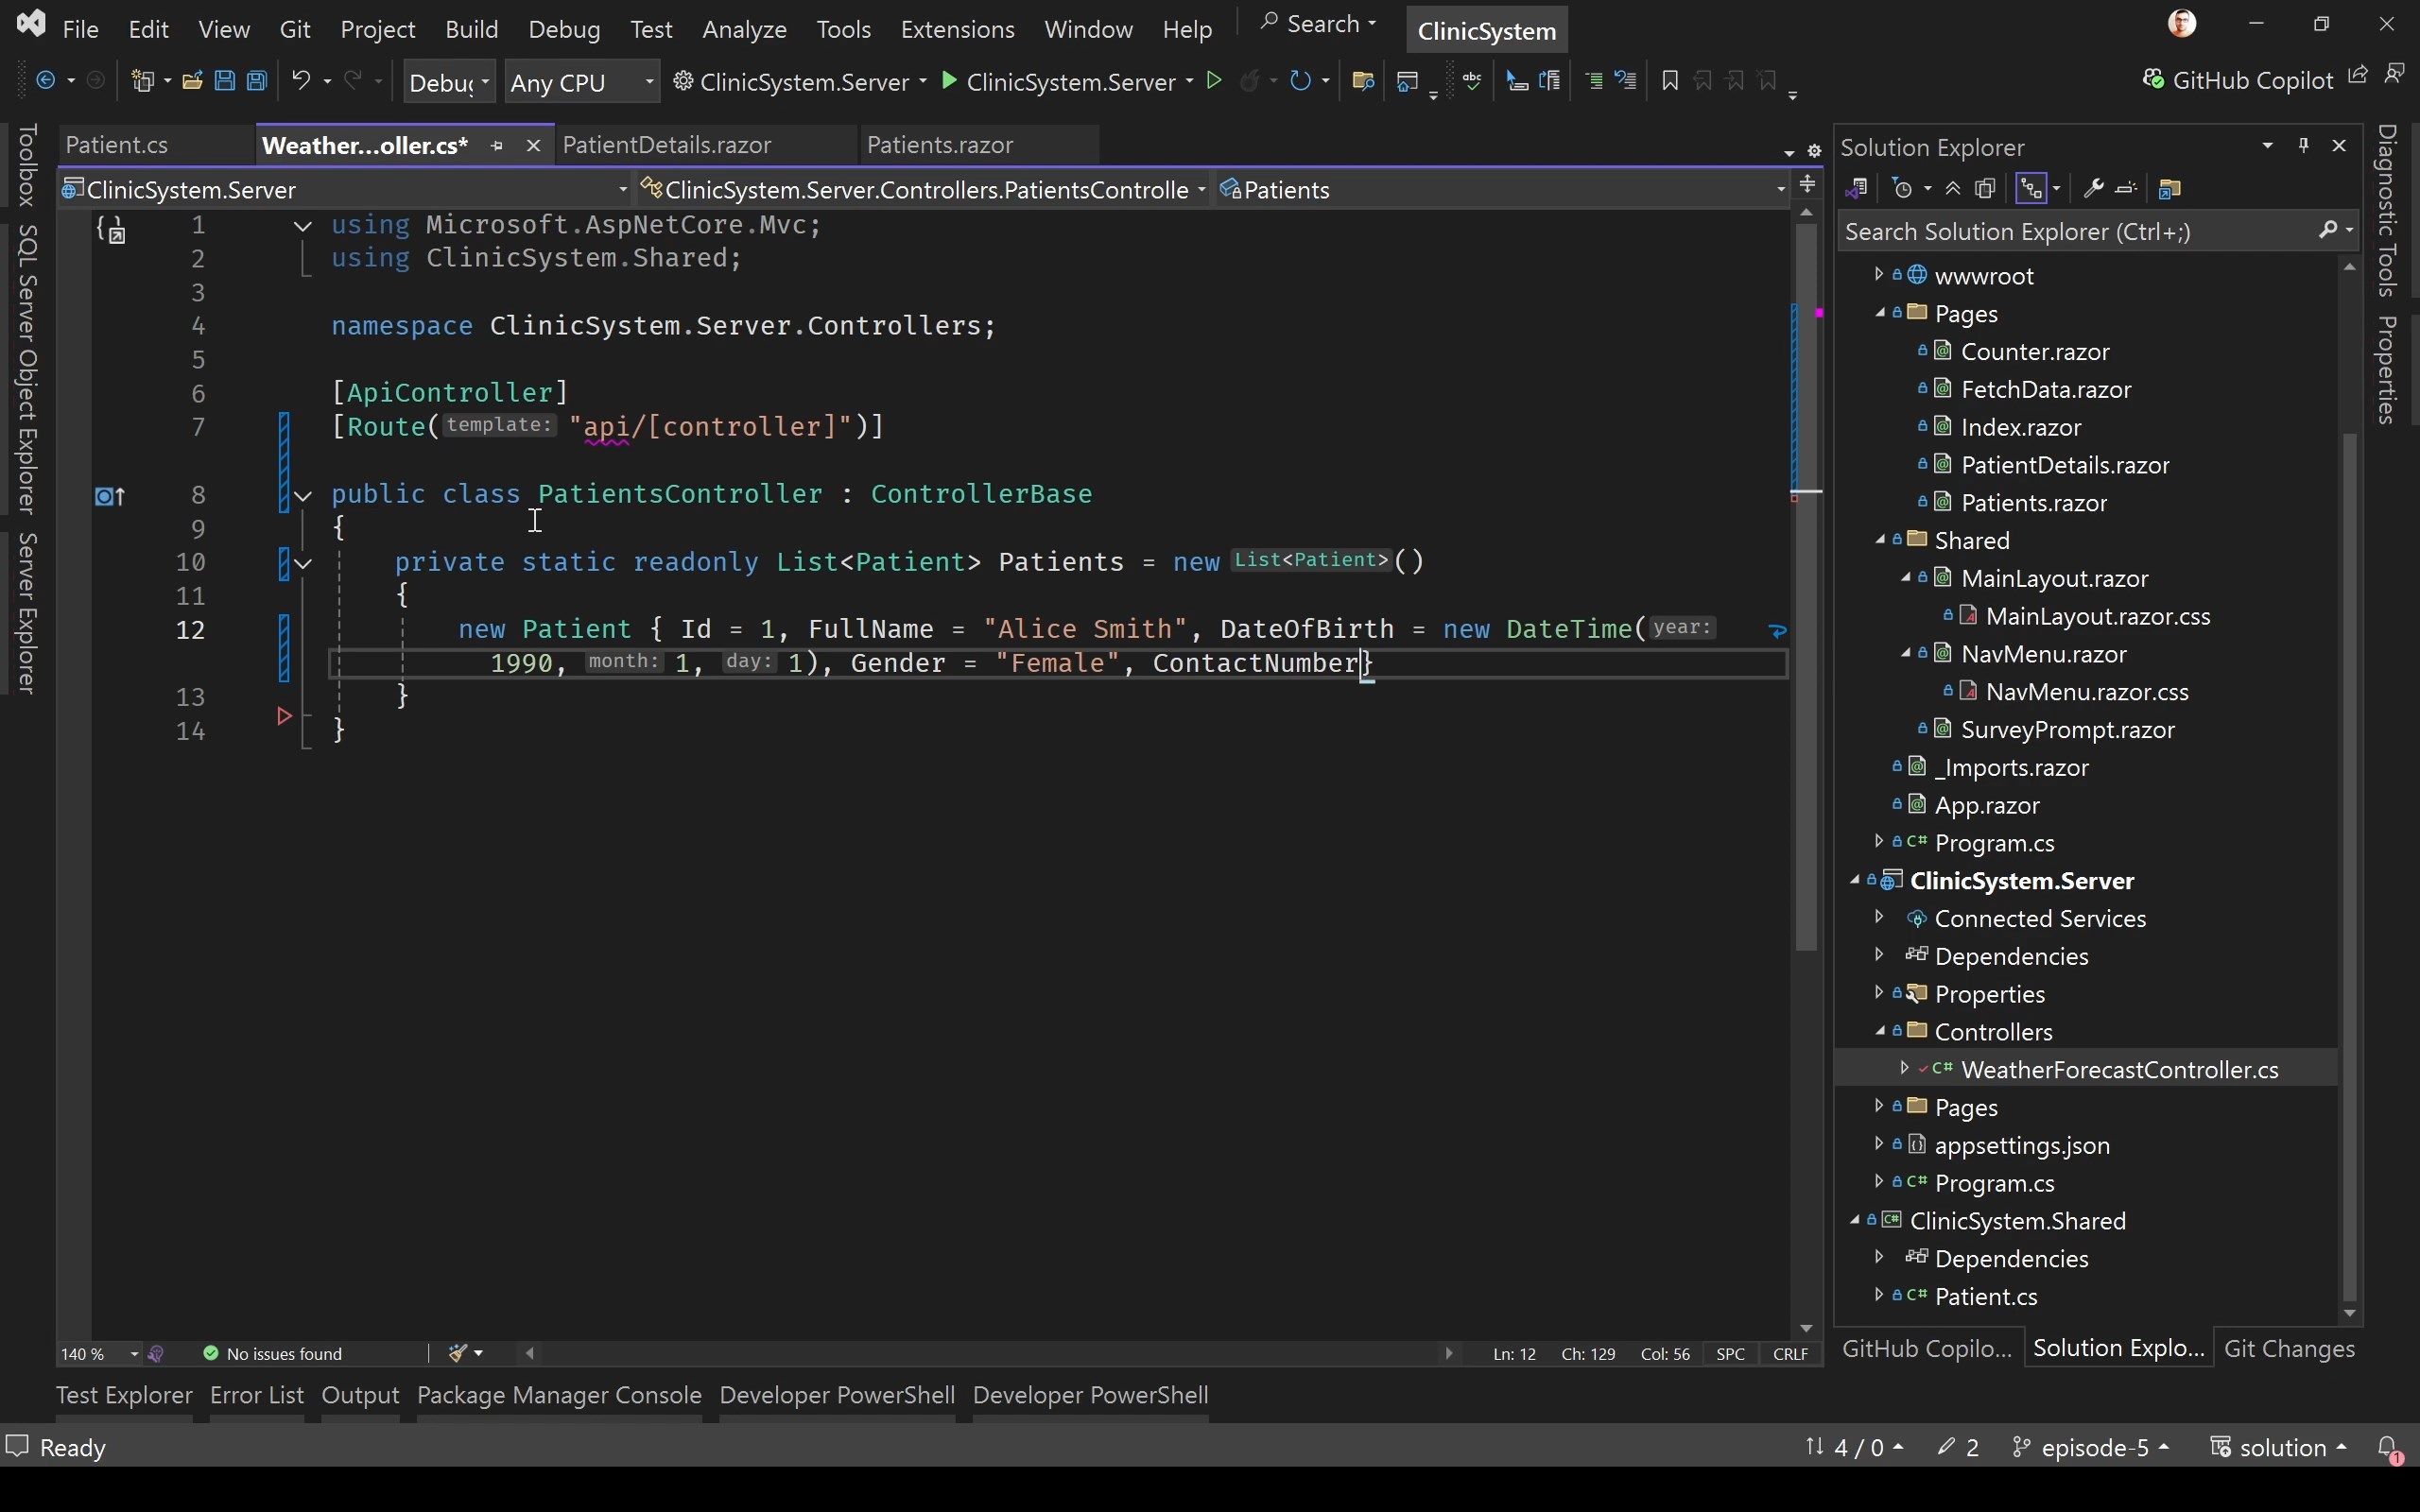Screen dimensions: 2420x1512
Task: Save All files with the double-save icon
Action: (257, 81)
